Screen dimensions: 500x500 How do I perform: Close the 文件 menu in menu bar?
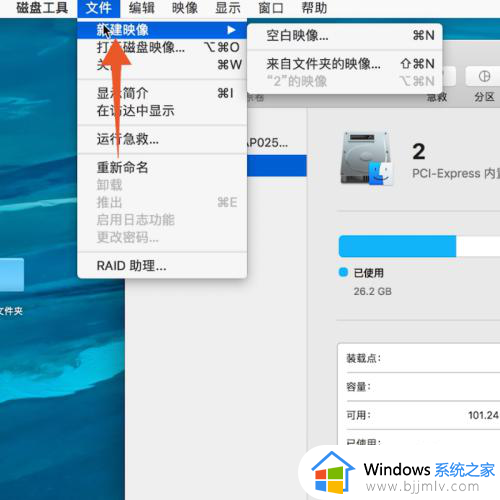coord(99,8)
